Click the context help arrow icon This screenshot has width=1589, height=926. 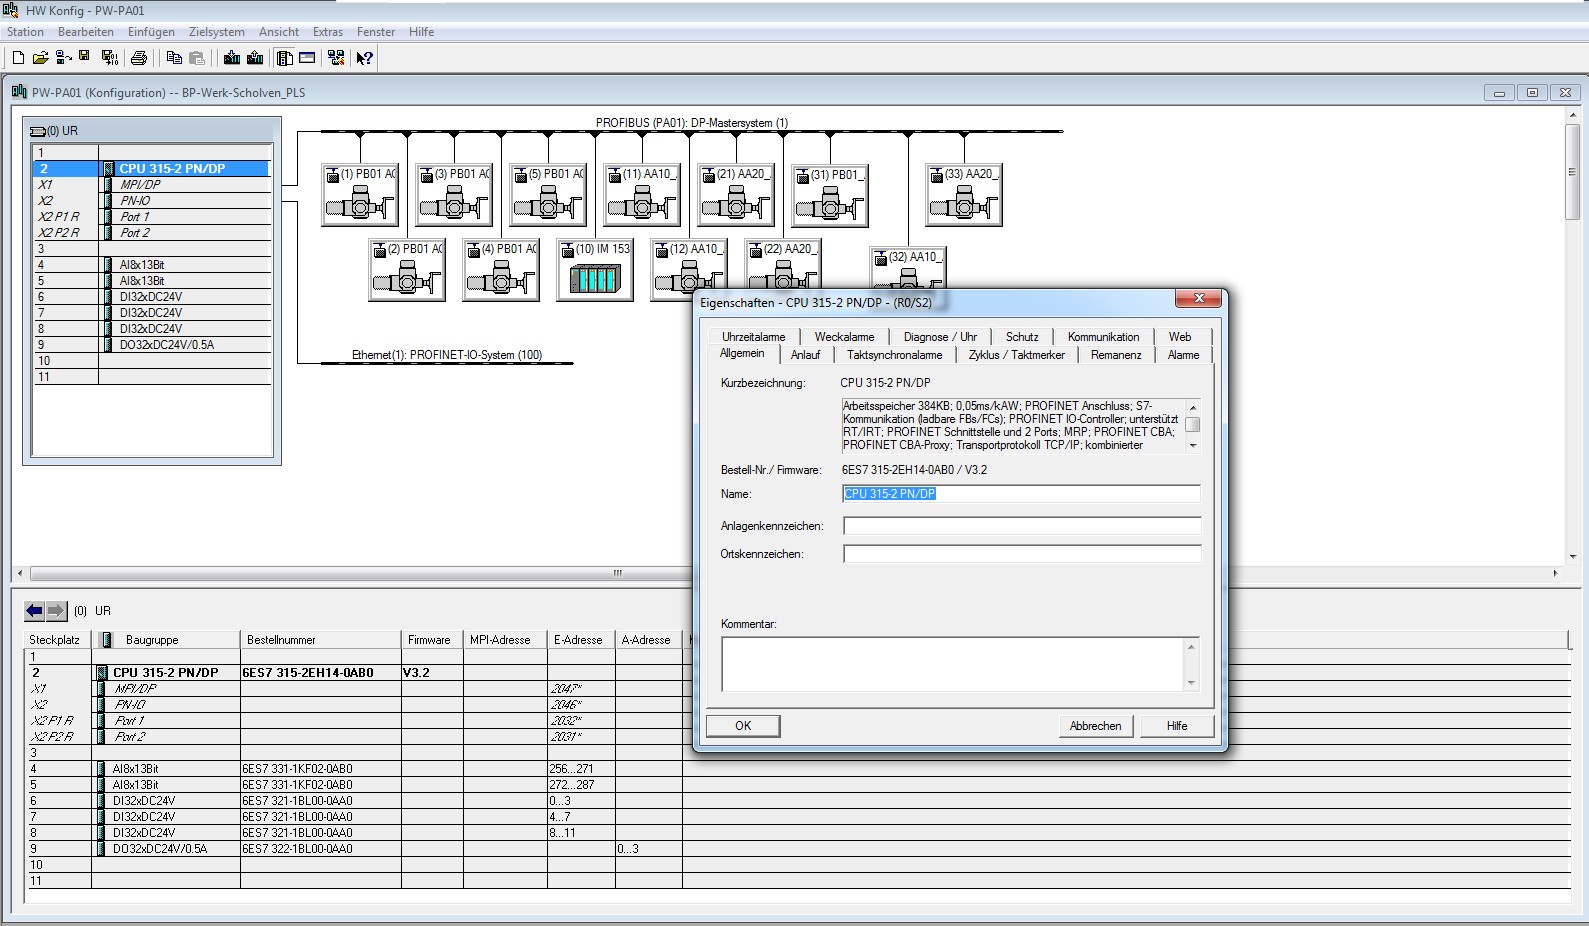(365, 58)
